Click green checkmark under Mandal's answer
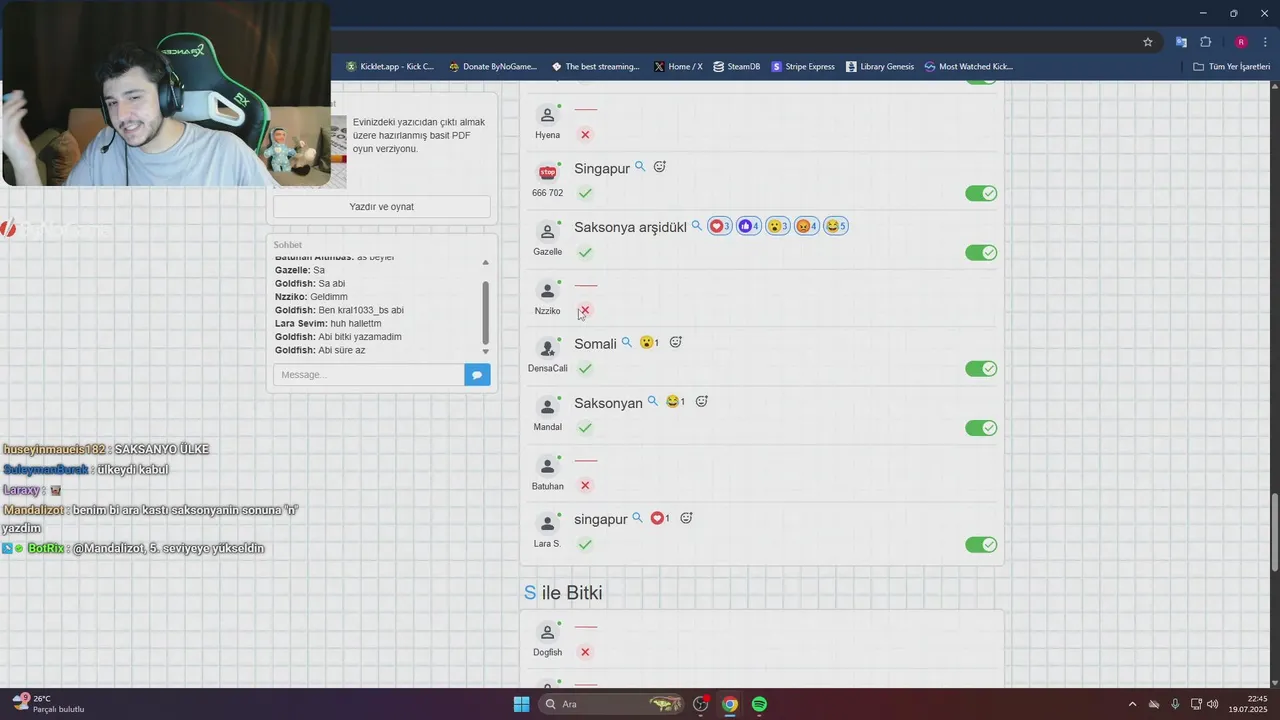The width and height of the screenshot is (1280, 720). click(x=585, y=427)
